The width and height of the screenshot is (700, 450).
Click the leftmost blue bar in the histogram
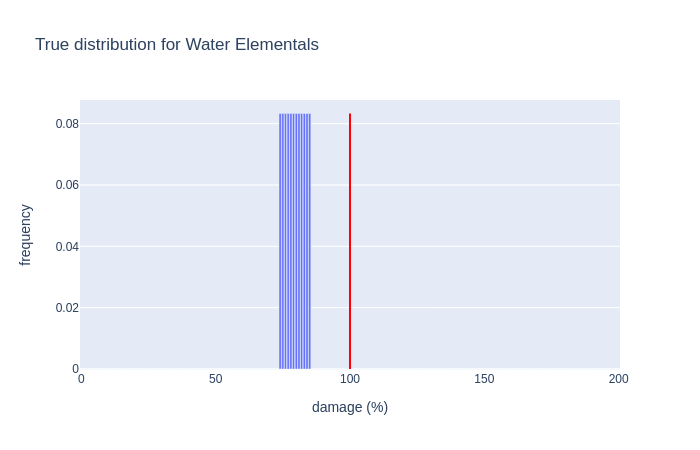280,240
